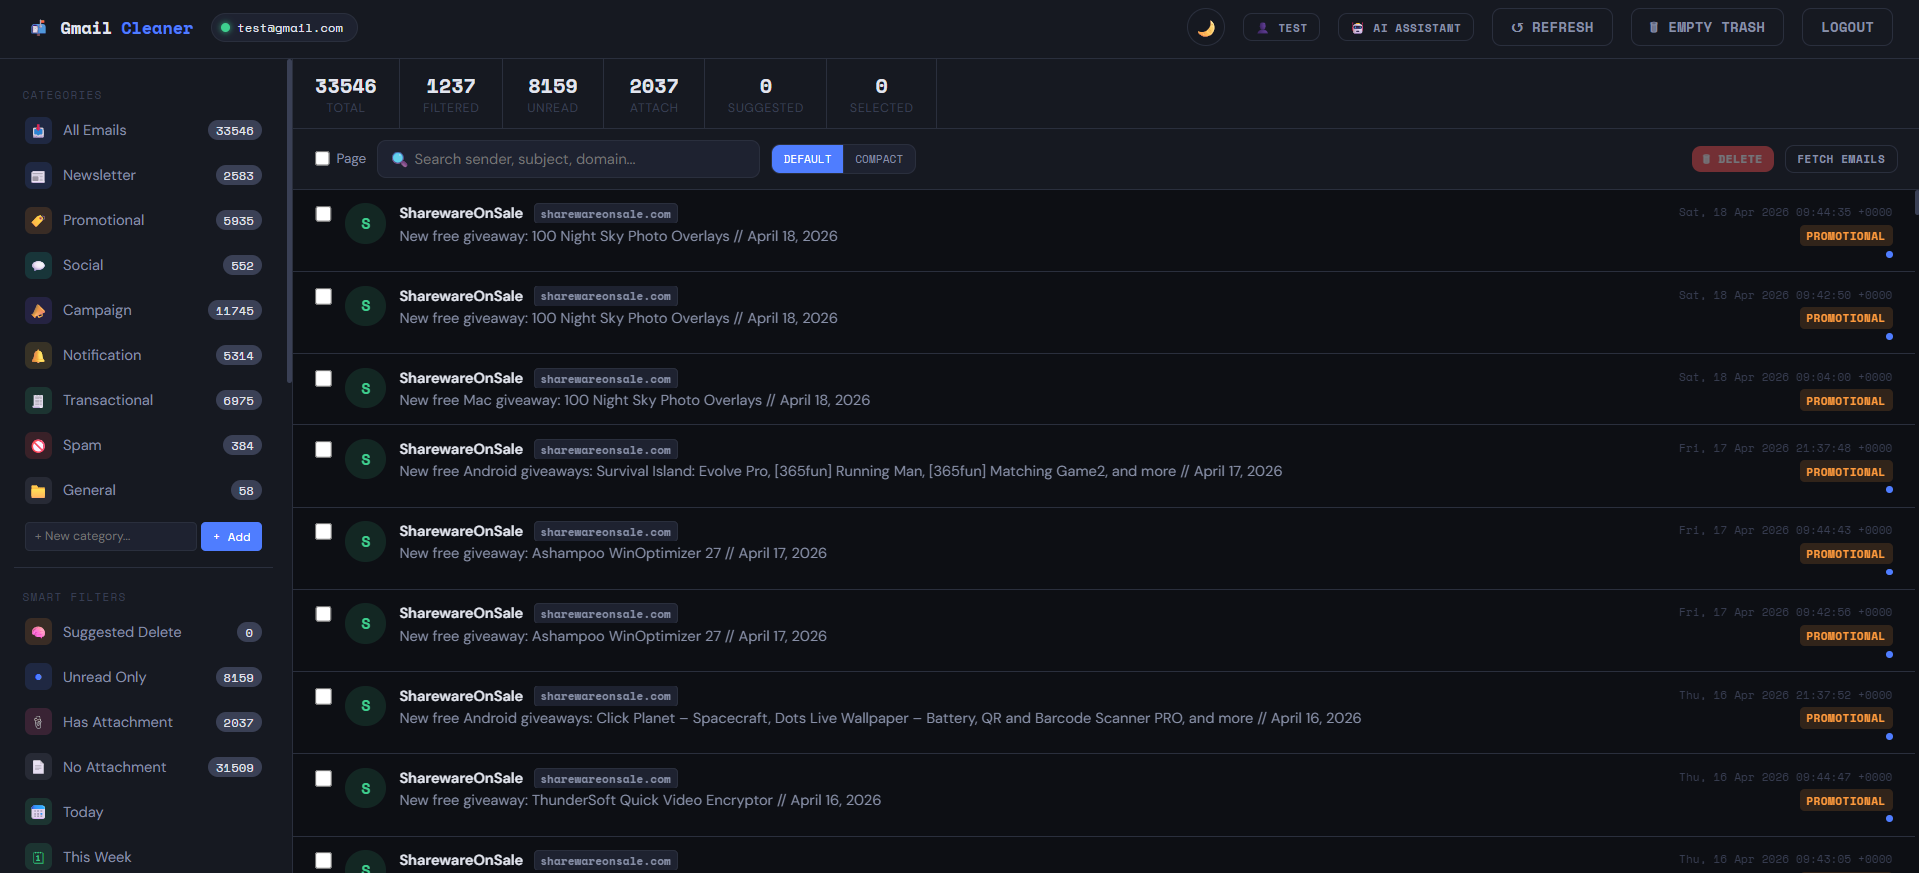Select the Survival Island email checkbox

(x=323, y=449)
